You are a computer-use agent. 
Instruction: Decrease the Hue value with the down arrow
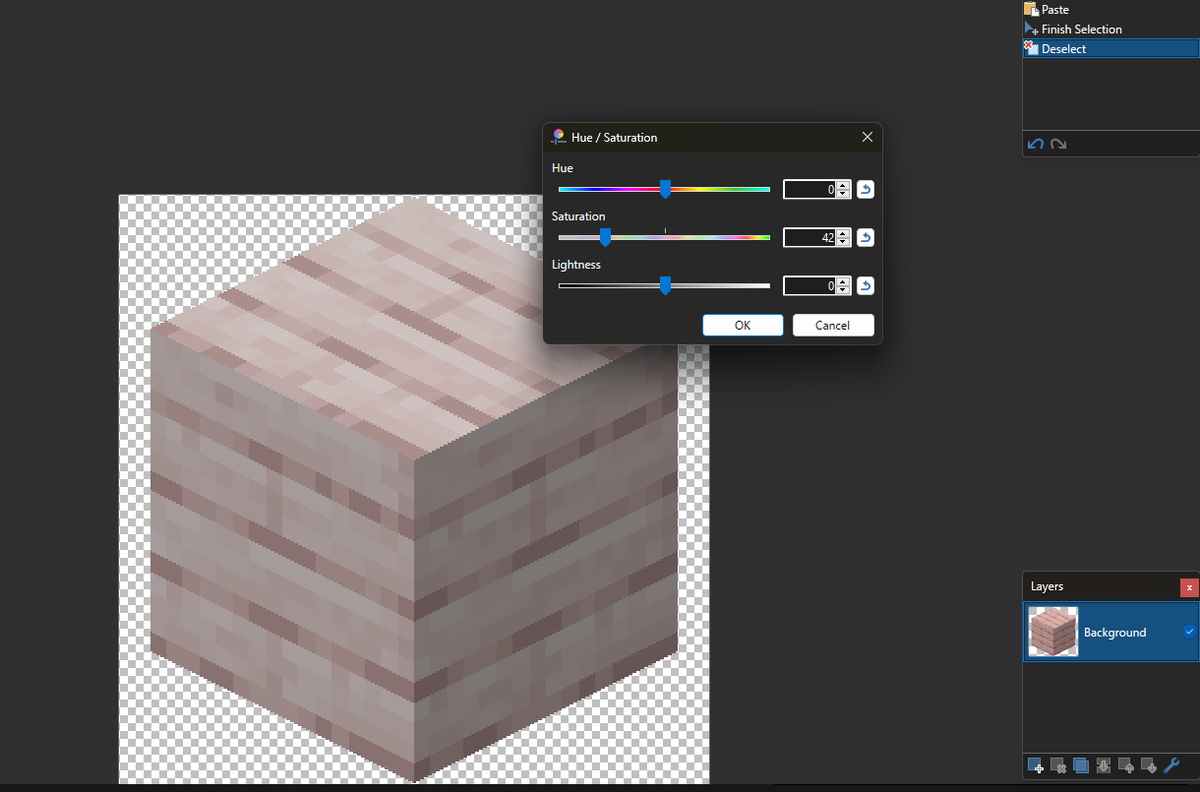pos(843,193)
